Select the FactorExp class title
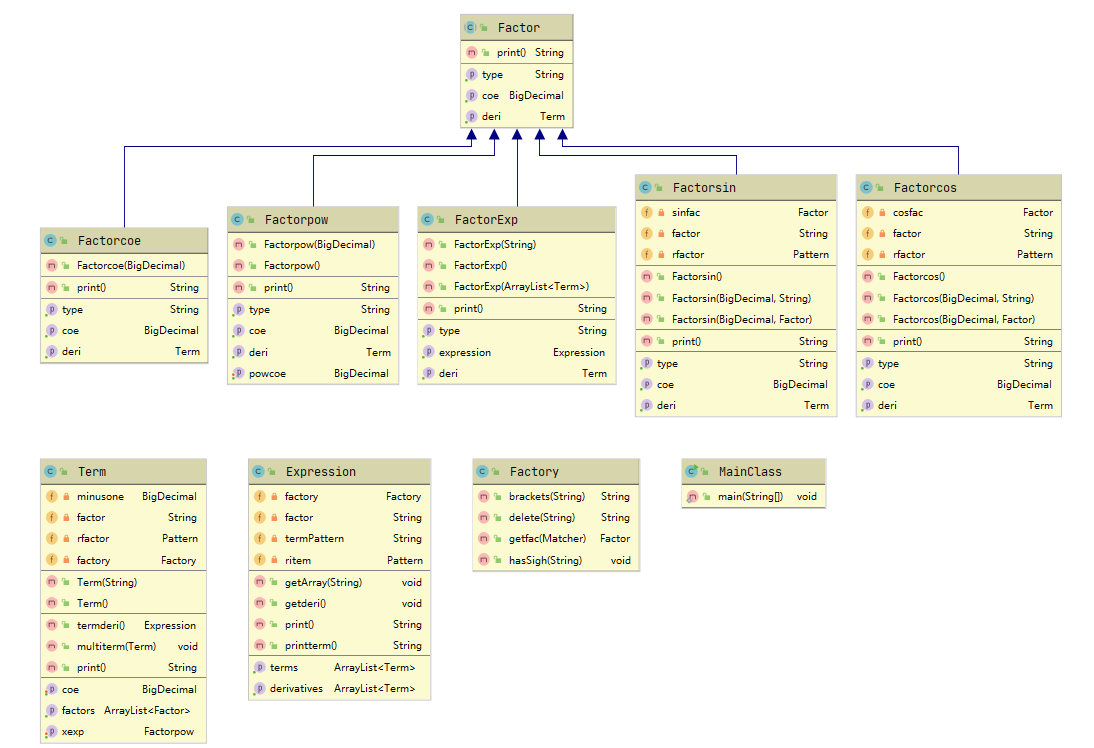This screenshot has height=748, width=1094. pyautogui.click(x=486, y=219)
